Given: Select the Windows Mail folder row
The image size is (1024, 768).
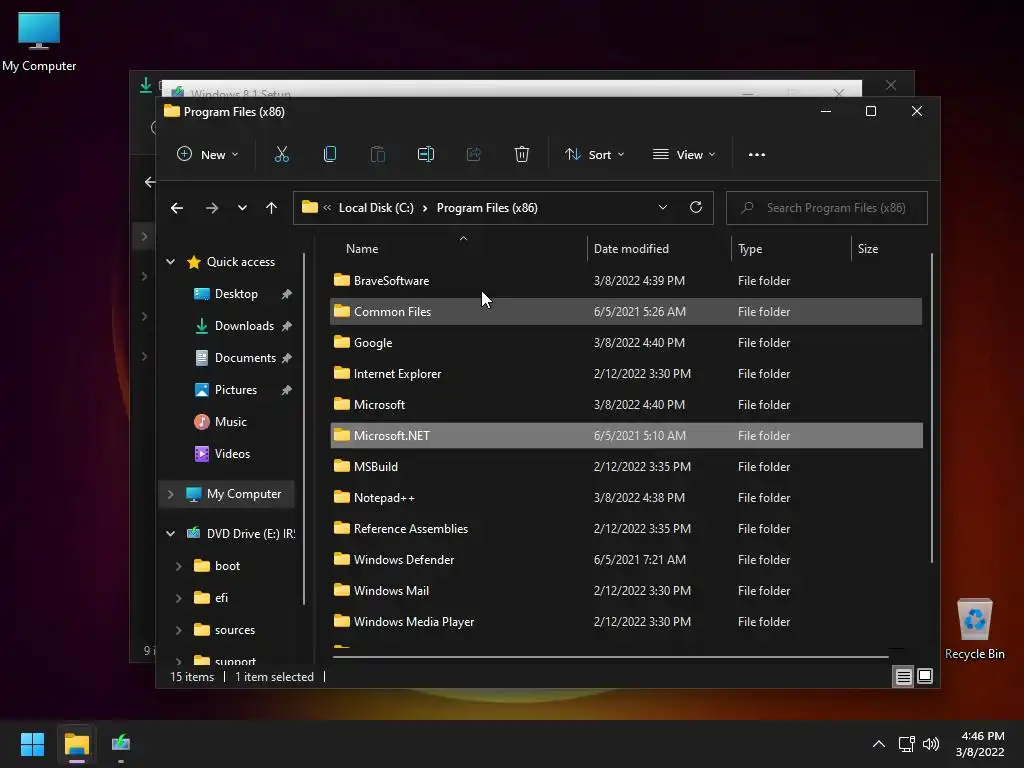Looking at the screenshot, I should (626, 590).
